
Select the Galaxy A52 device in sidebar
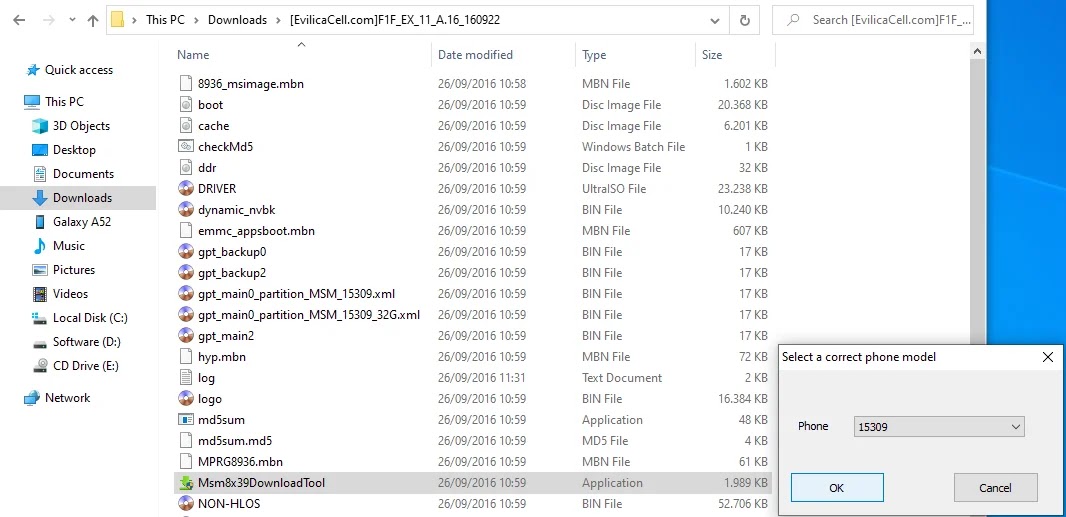click(82, 222)
